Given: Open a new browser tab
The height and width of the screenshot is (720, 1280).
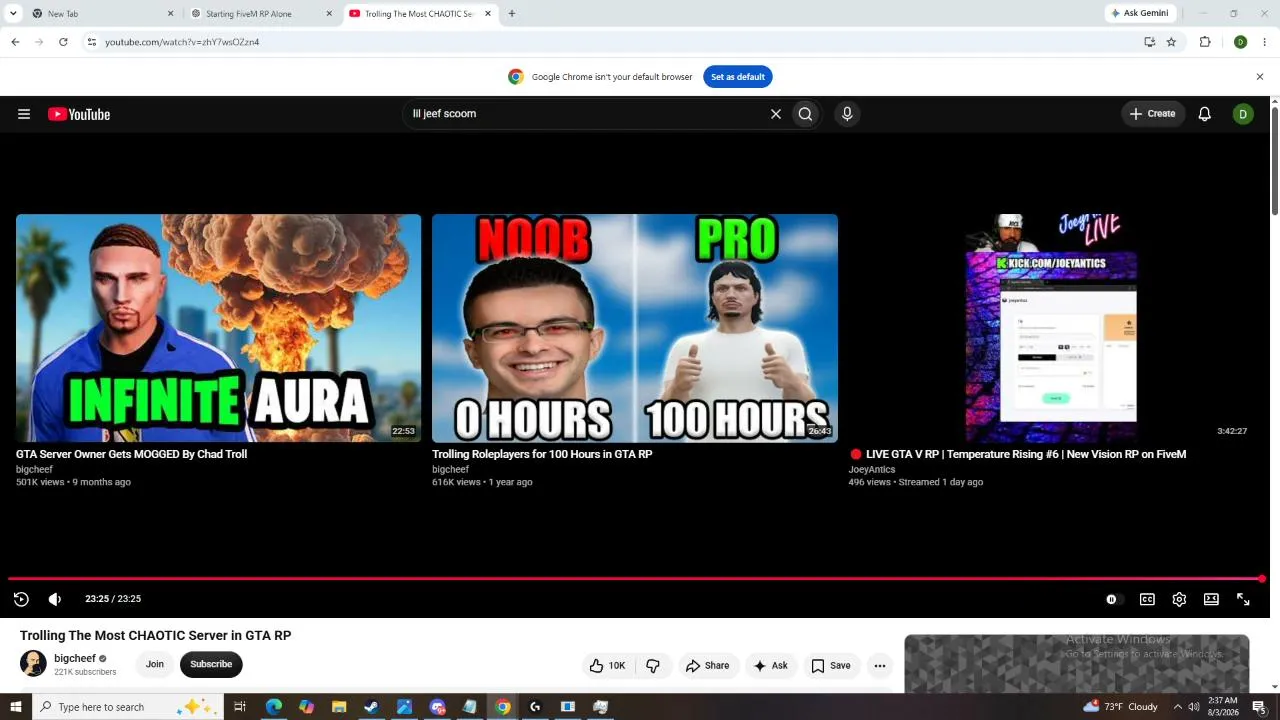Looking at the screenshot, I should (x=512, y=14).
